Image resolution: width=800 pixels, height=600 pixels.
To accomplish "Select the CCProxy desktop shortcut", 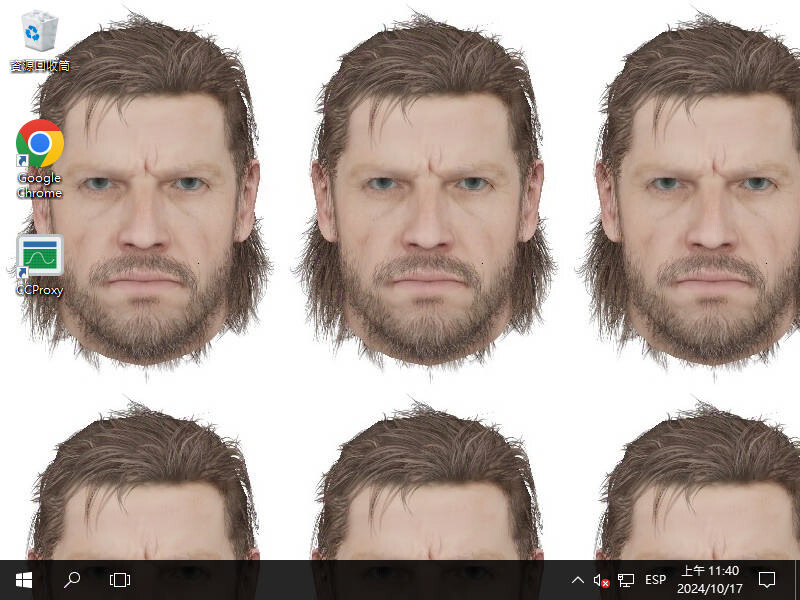I will (x=40, y=265).
